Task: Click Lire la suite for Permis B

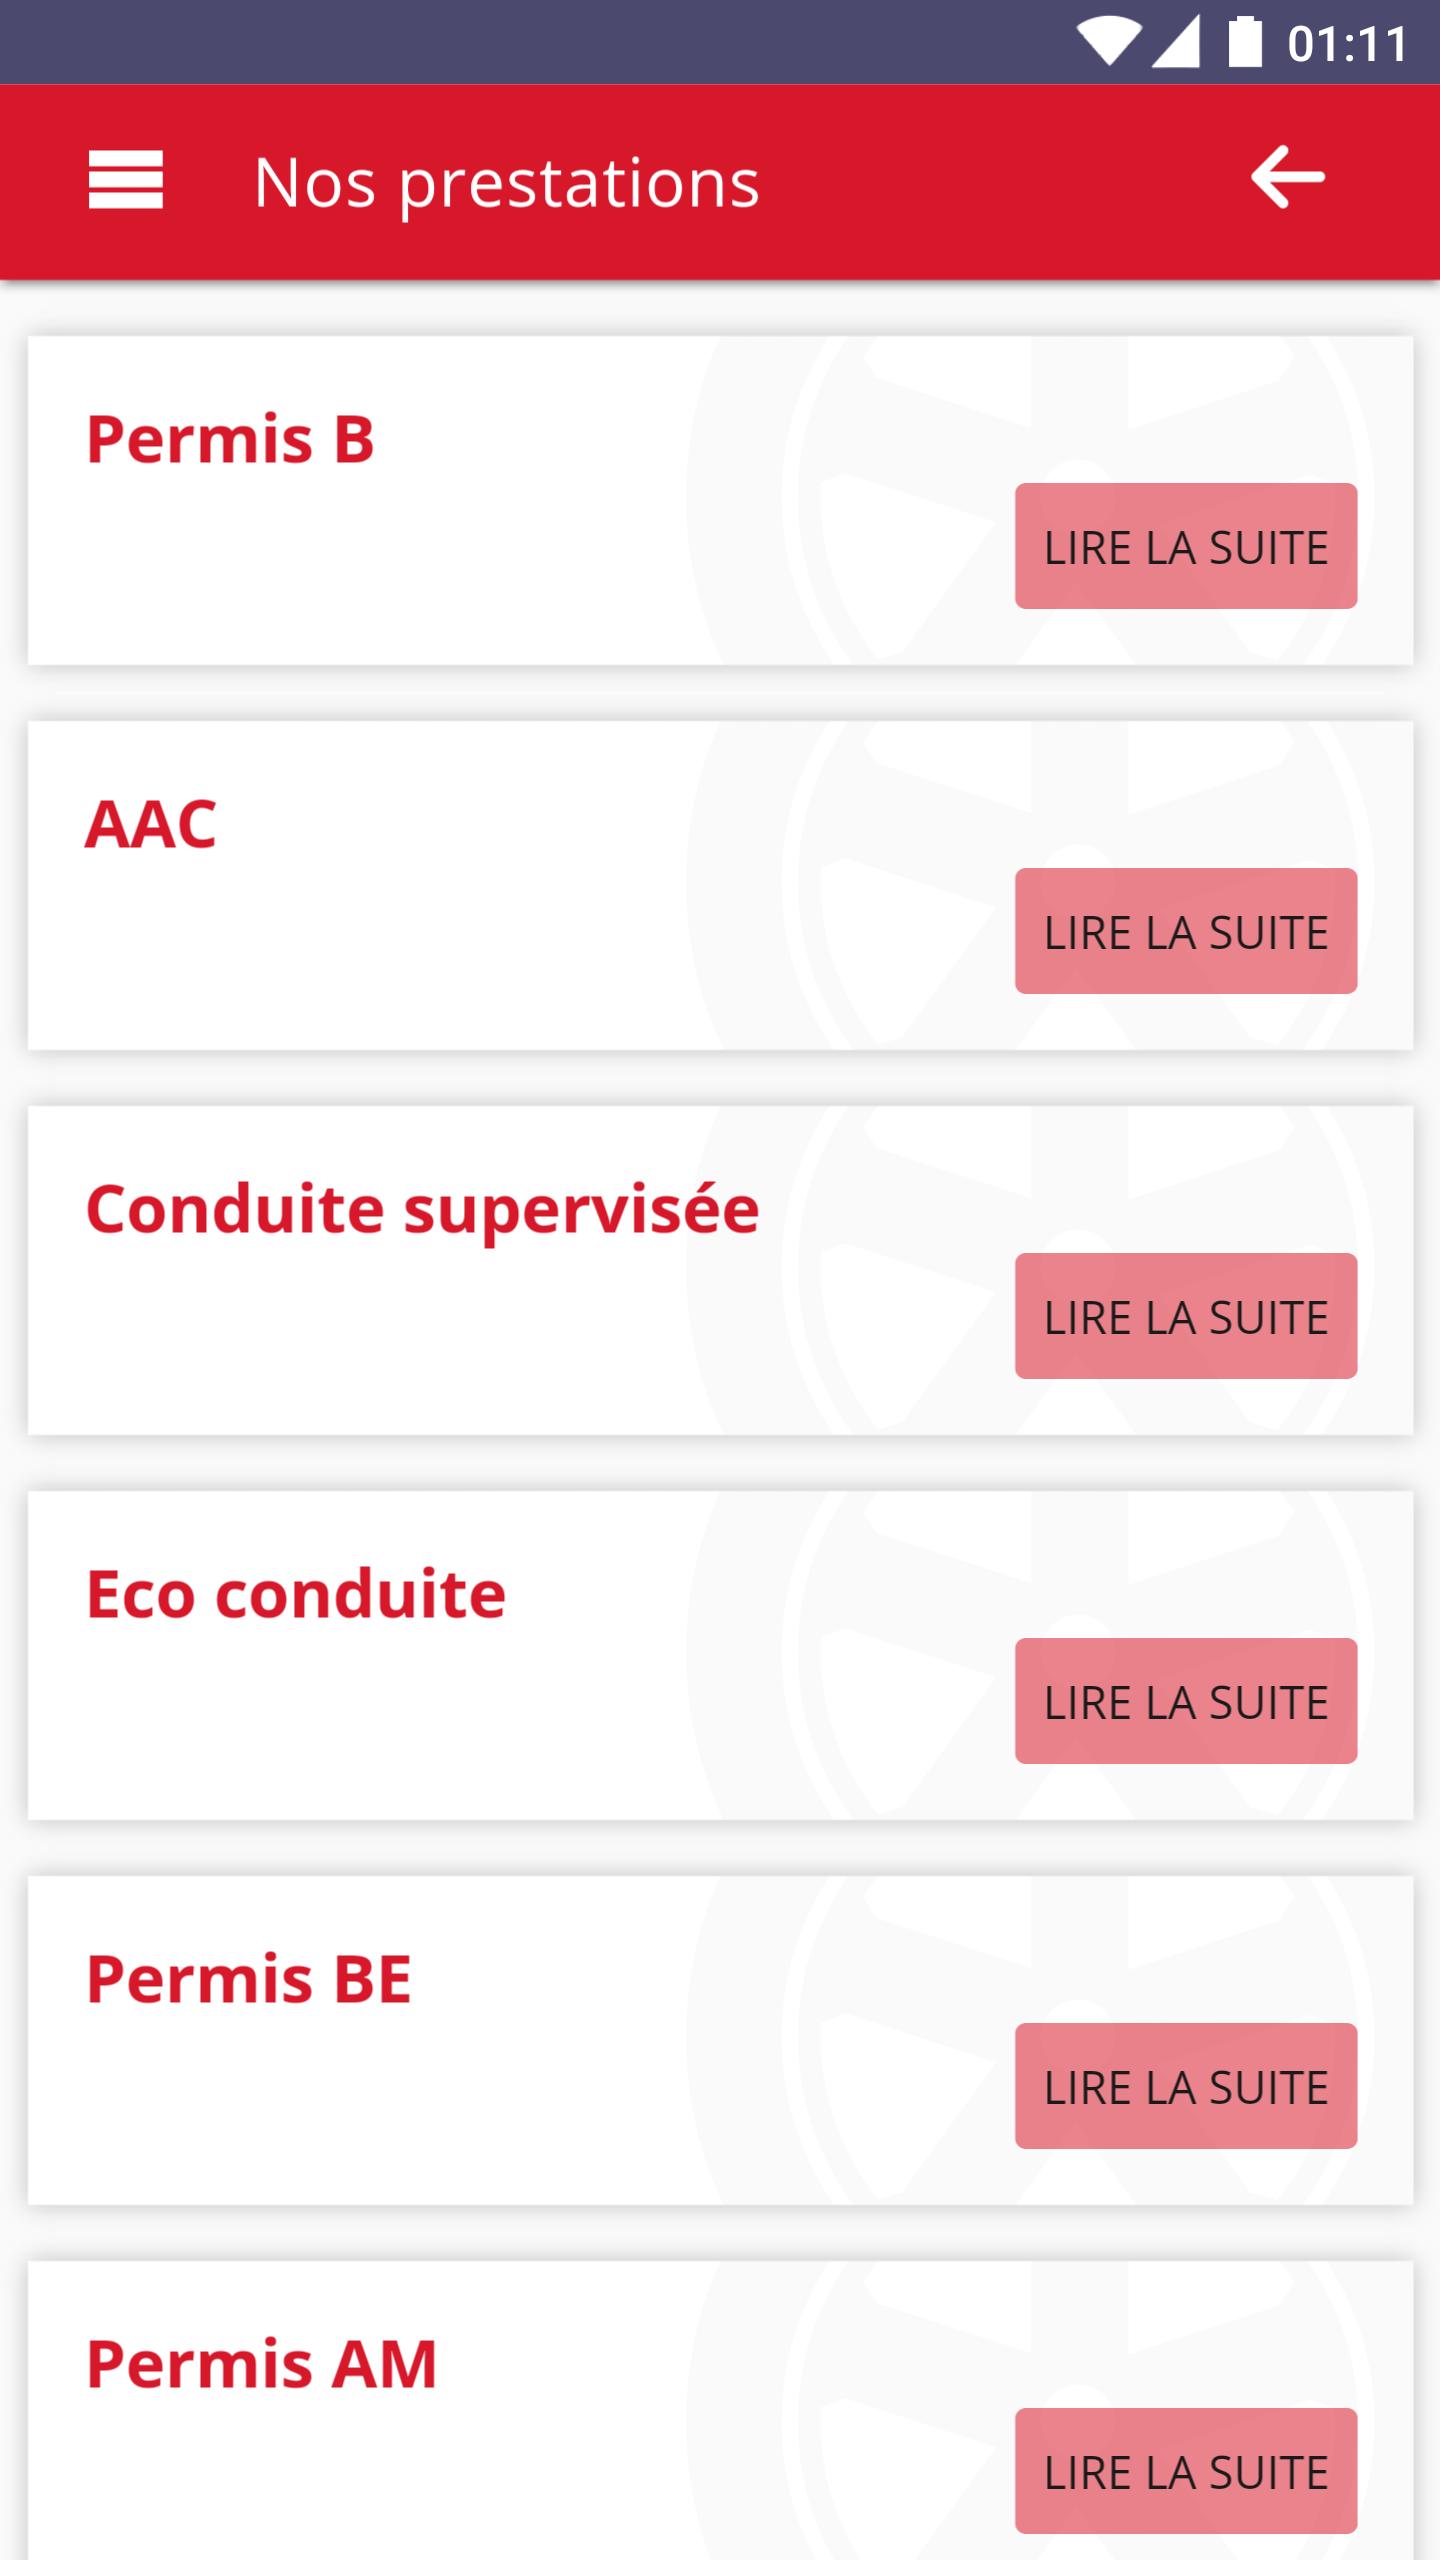Action: tap(1185, 546)
